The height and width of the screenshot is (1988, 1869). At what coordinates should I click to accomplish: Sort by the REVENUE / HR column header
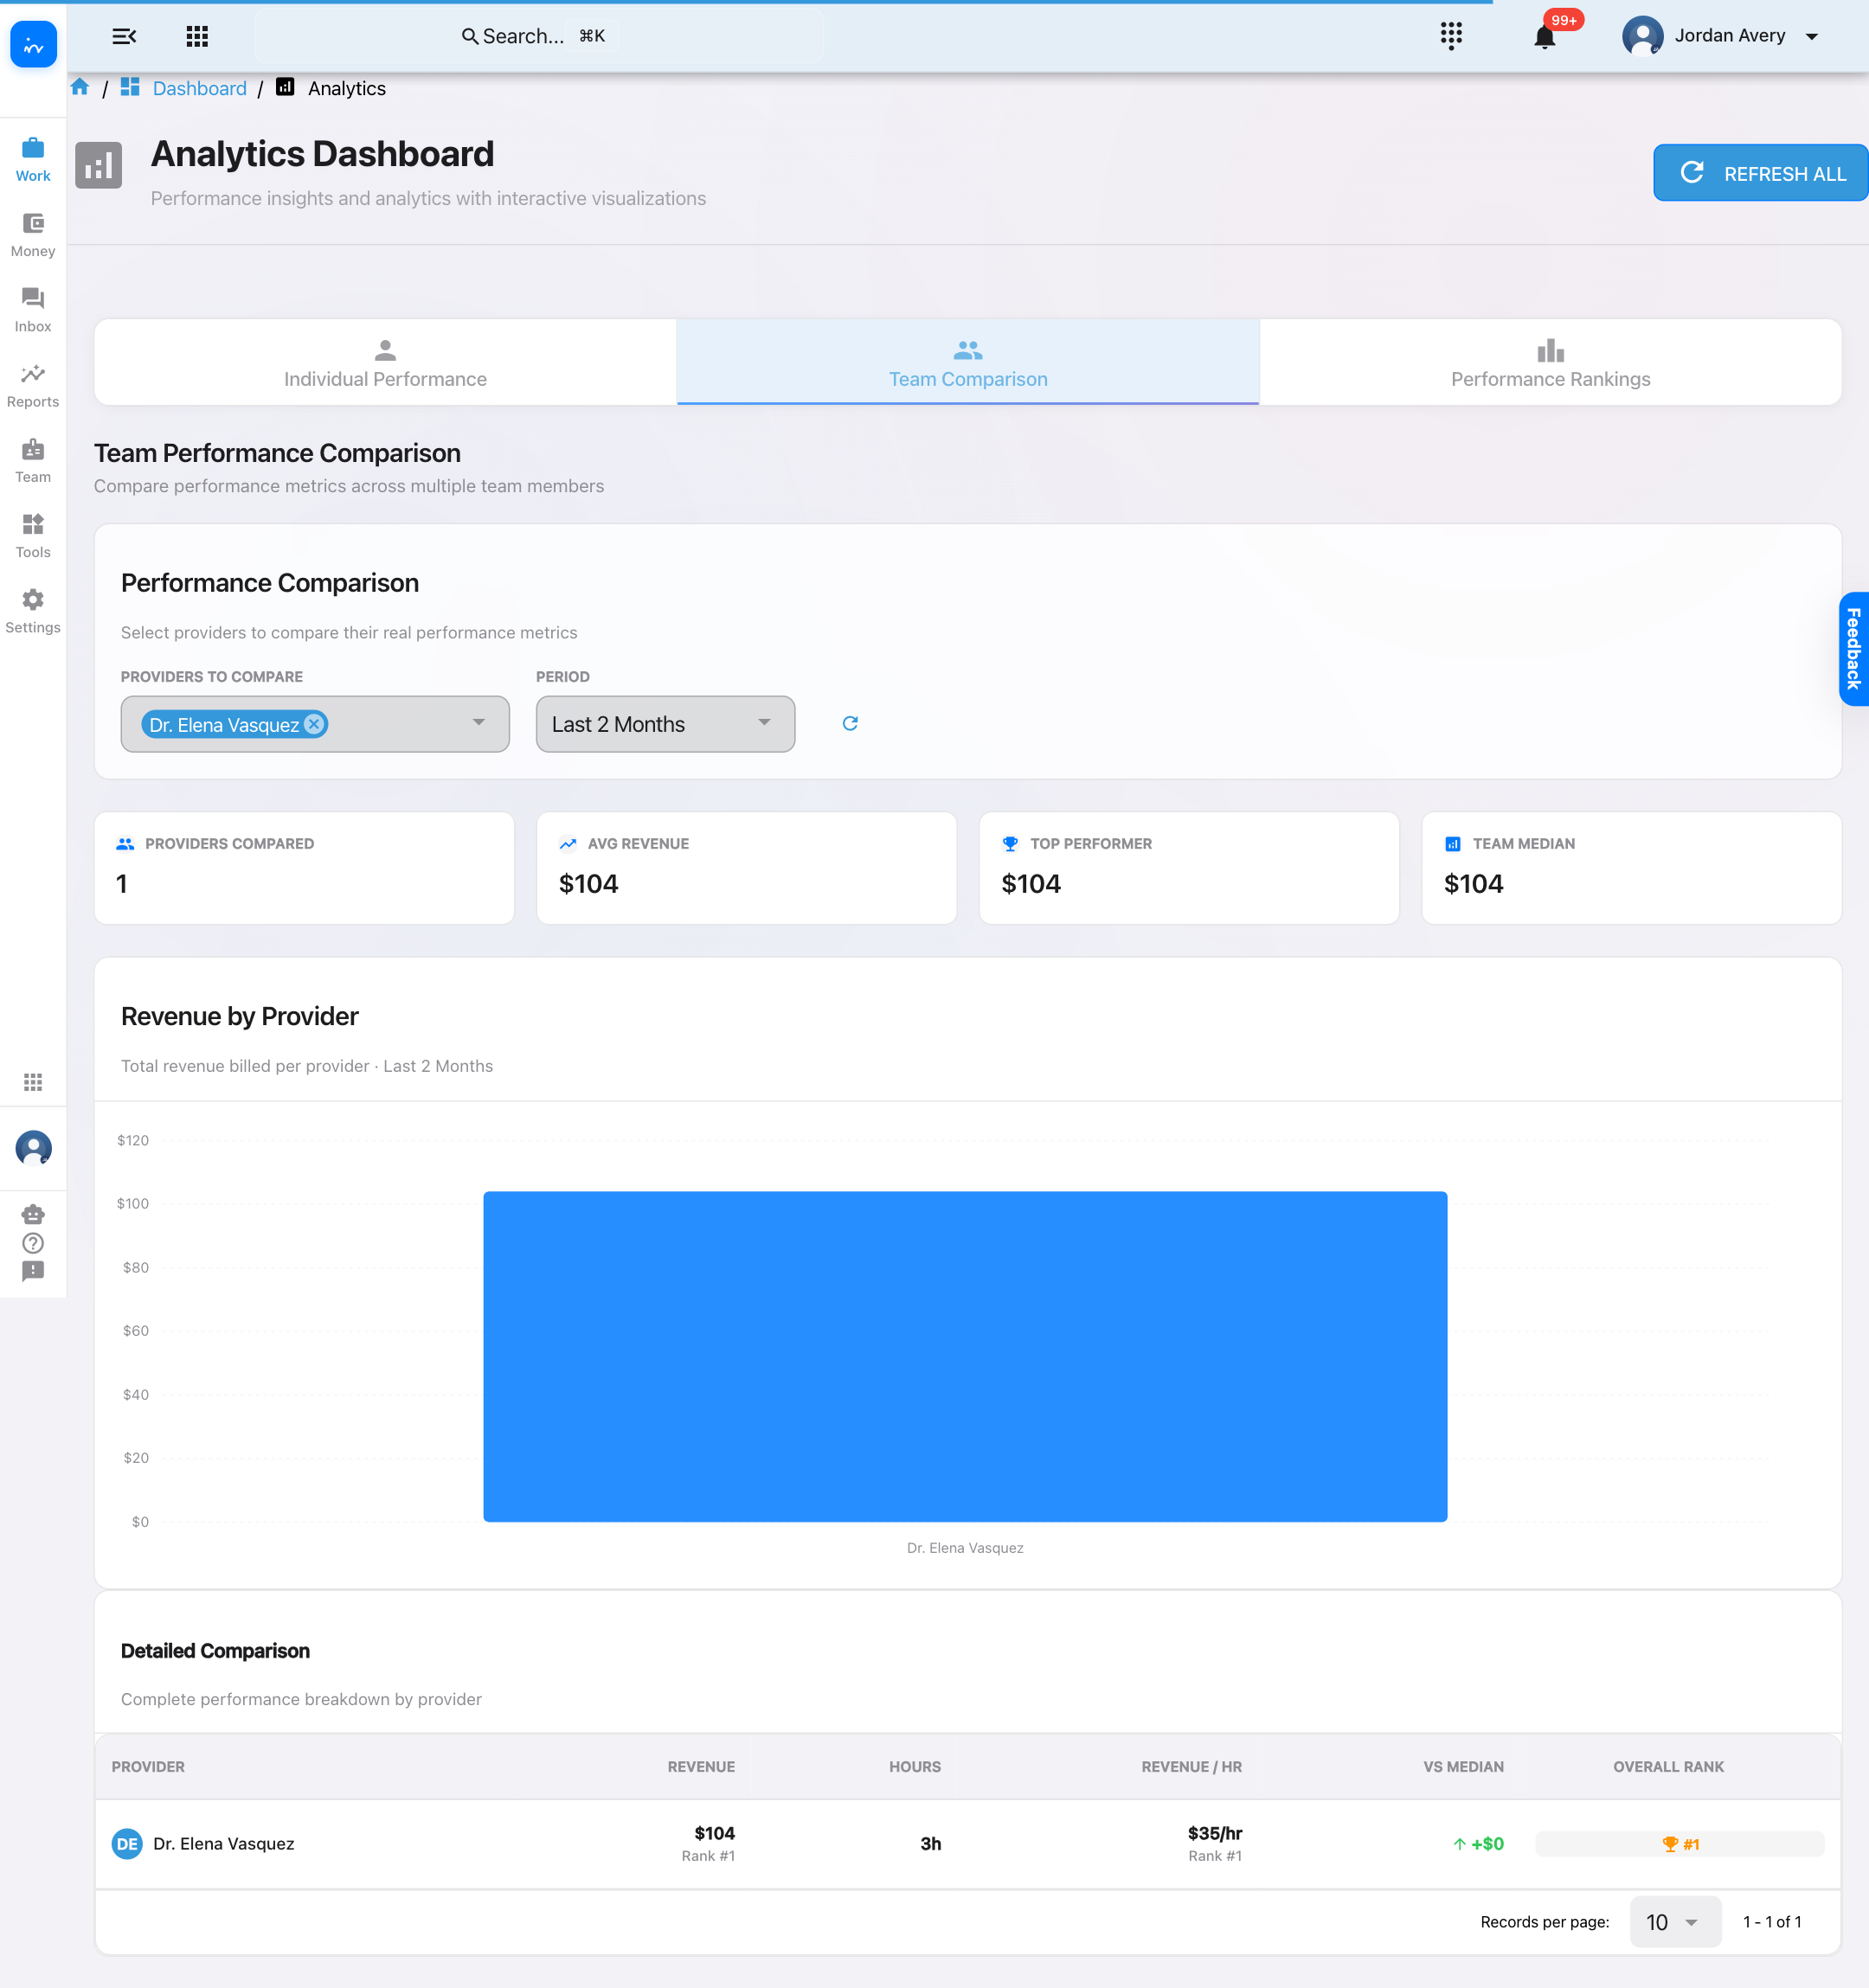[1191, 1767]
